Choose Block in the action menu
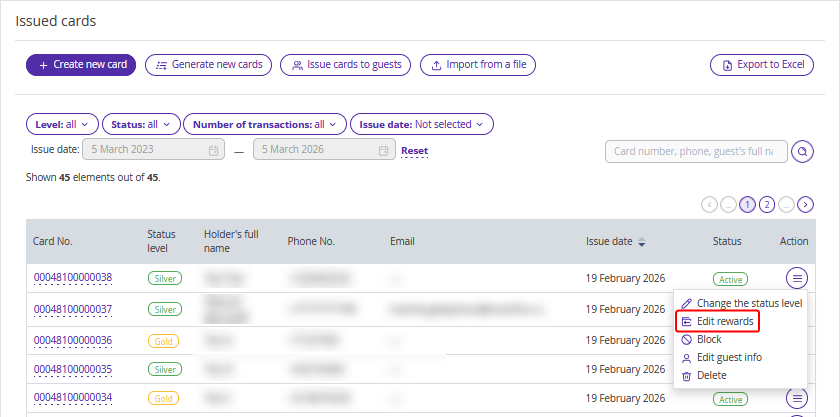This screenshot has height=417, width=840. (x=708, y=339)
